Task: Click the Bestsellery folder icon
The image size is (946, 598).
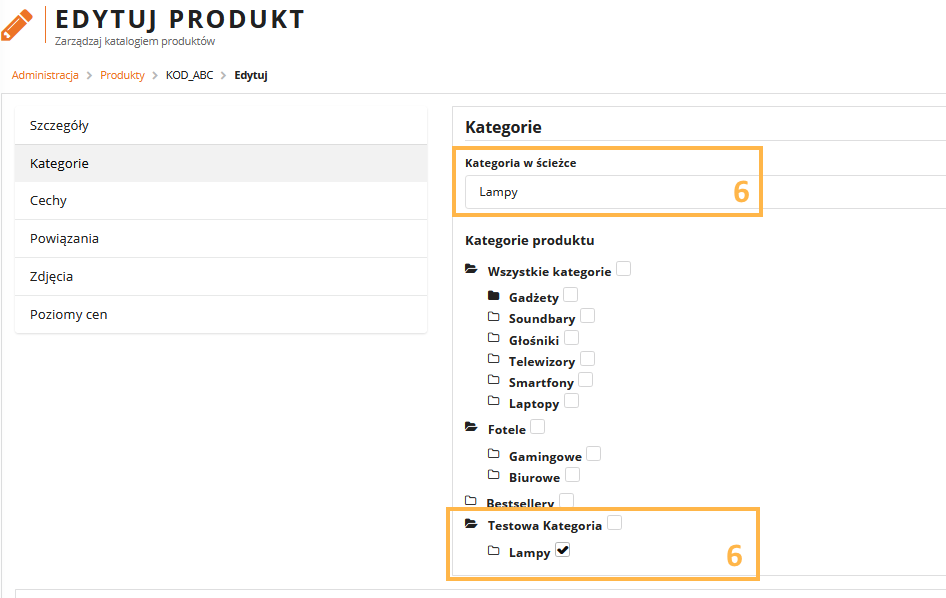Action: 471,501
